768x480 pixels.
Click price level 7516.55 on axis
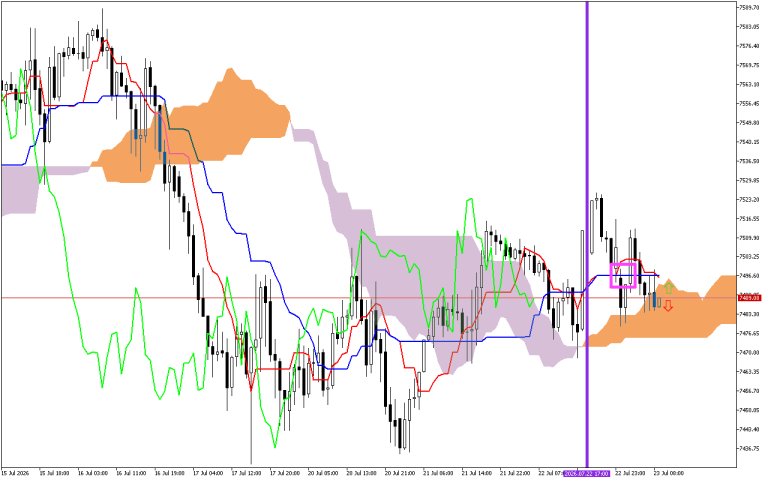click(749, 218)
